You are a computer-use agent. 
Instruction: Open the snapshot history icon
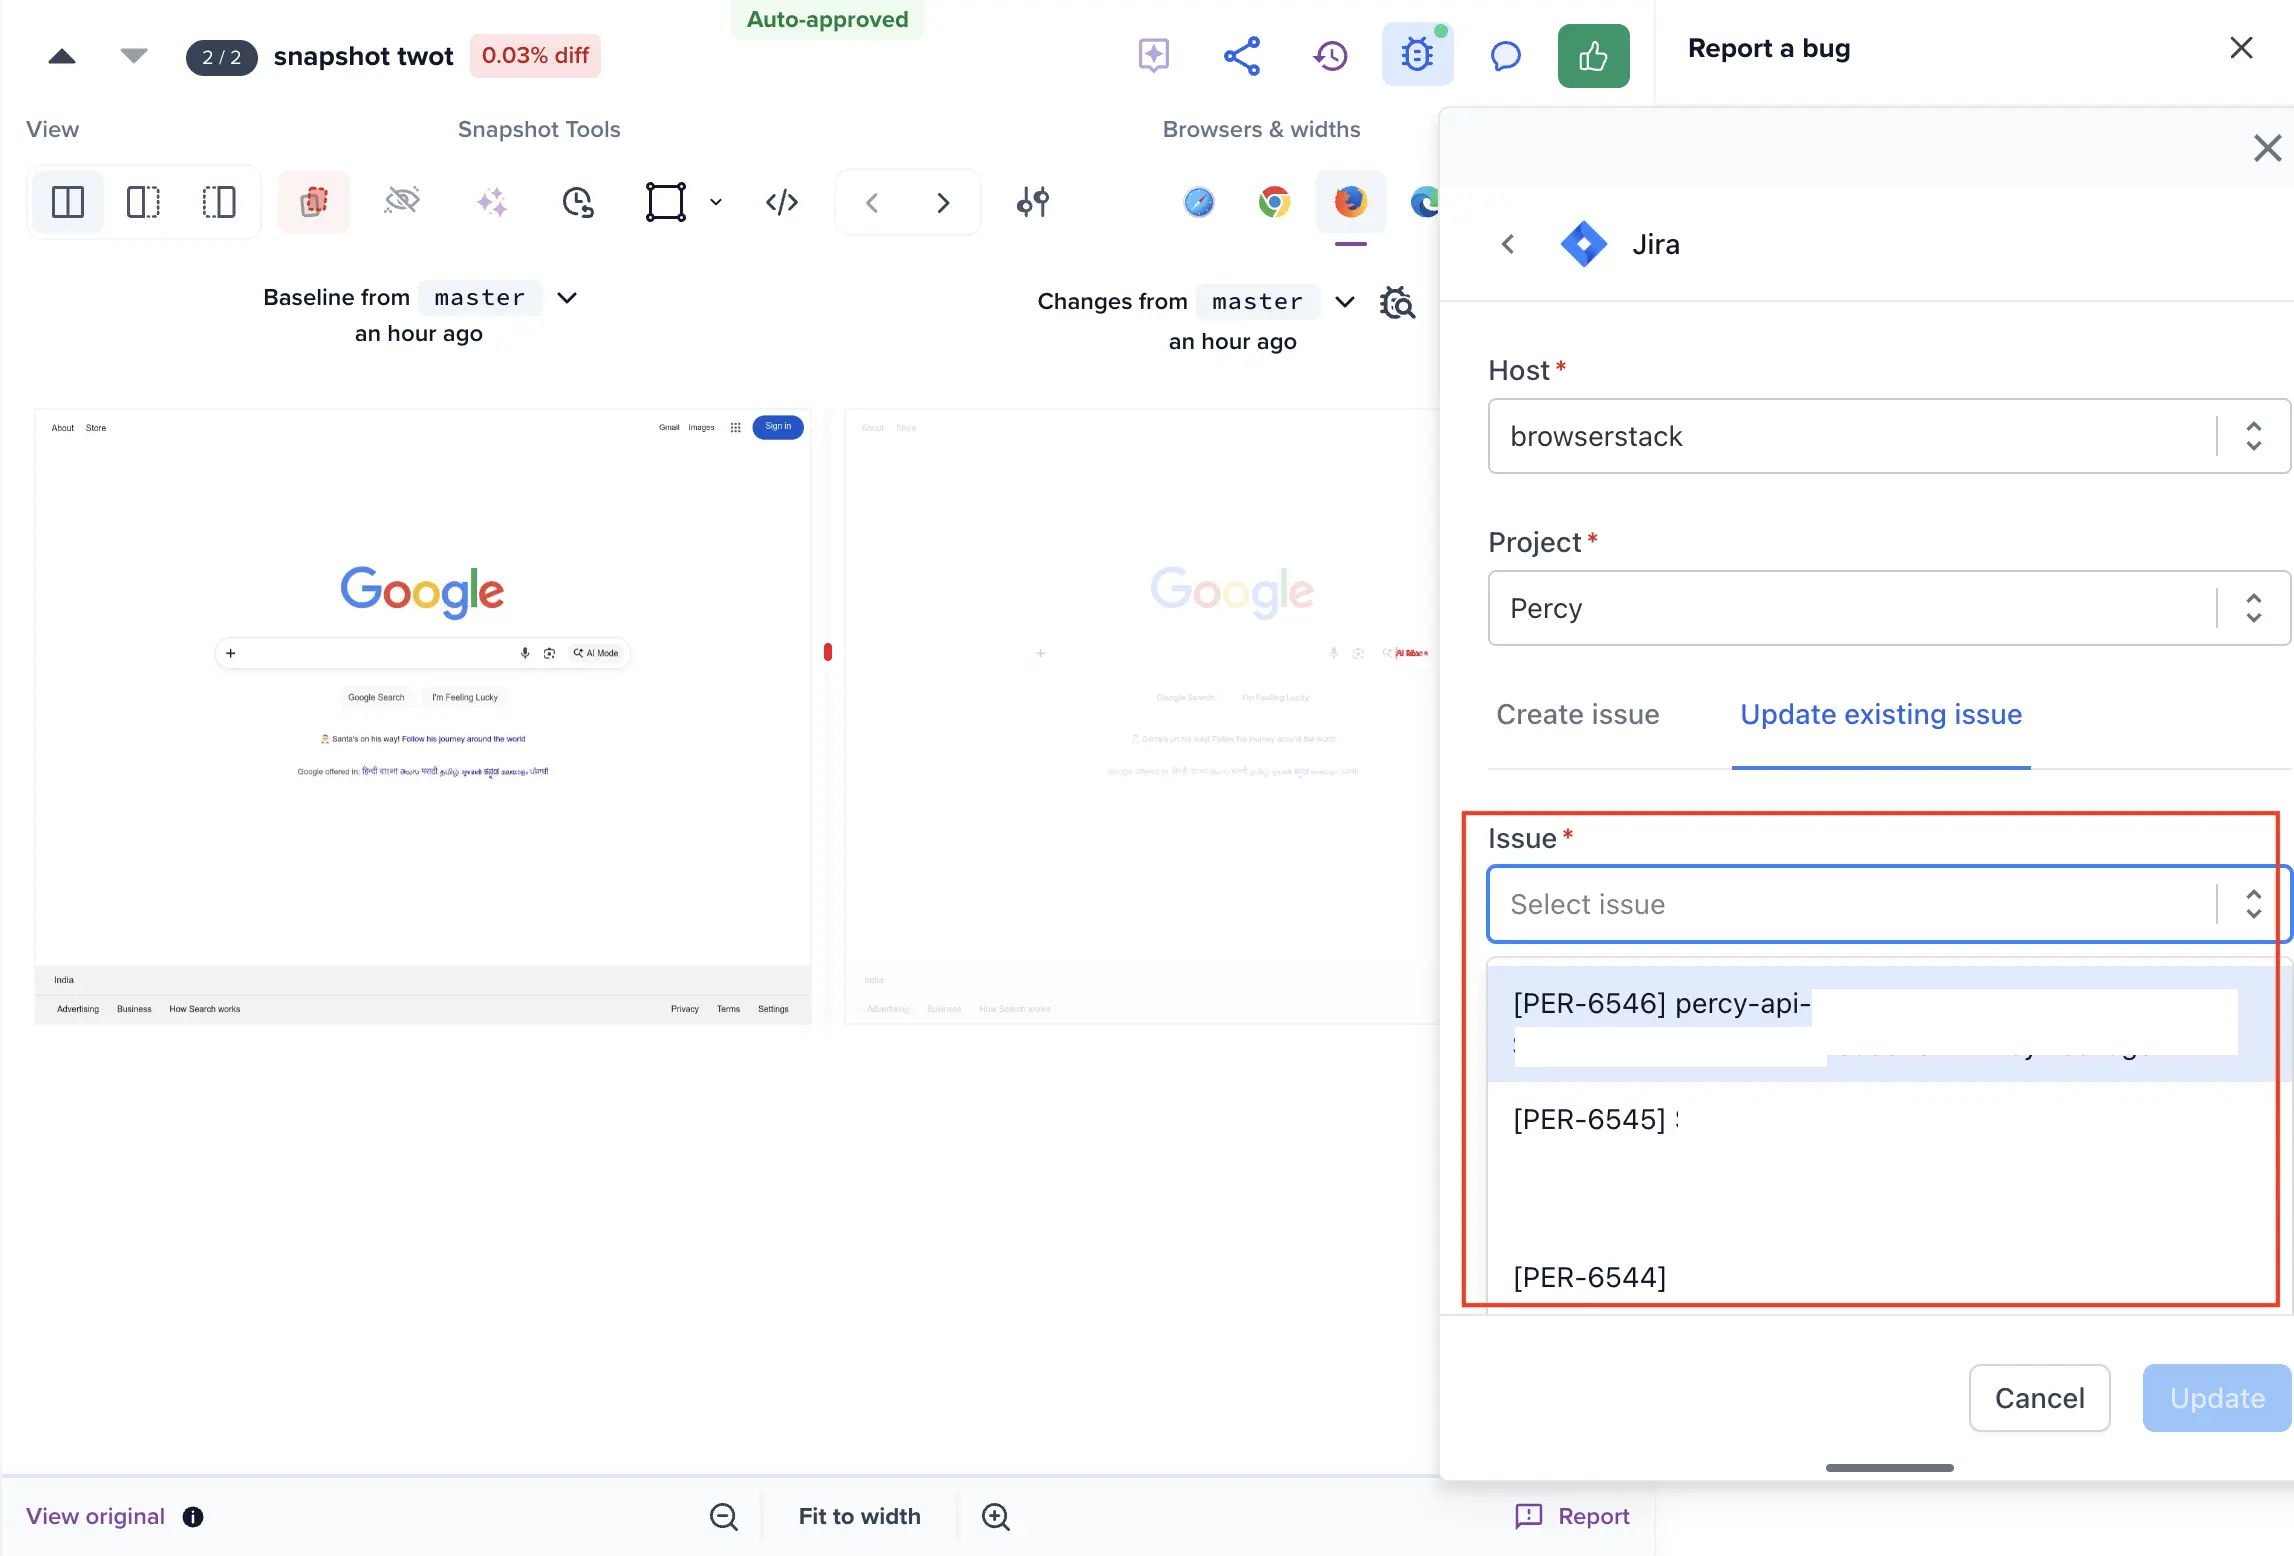coord(1330,56)
